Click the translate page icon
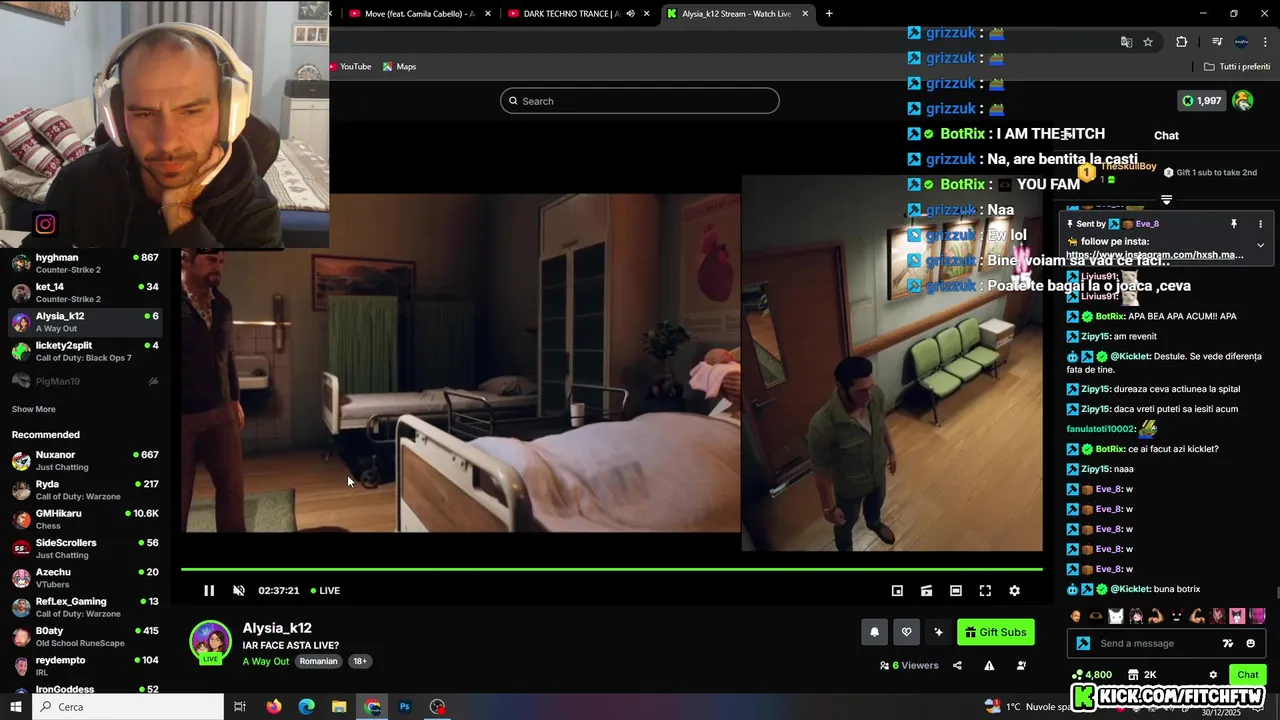This screenshot has height=720, width=1280. point(1126,42)
